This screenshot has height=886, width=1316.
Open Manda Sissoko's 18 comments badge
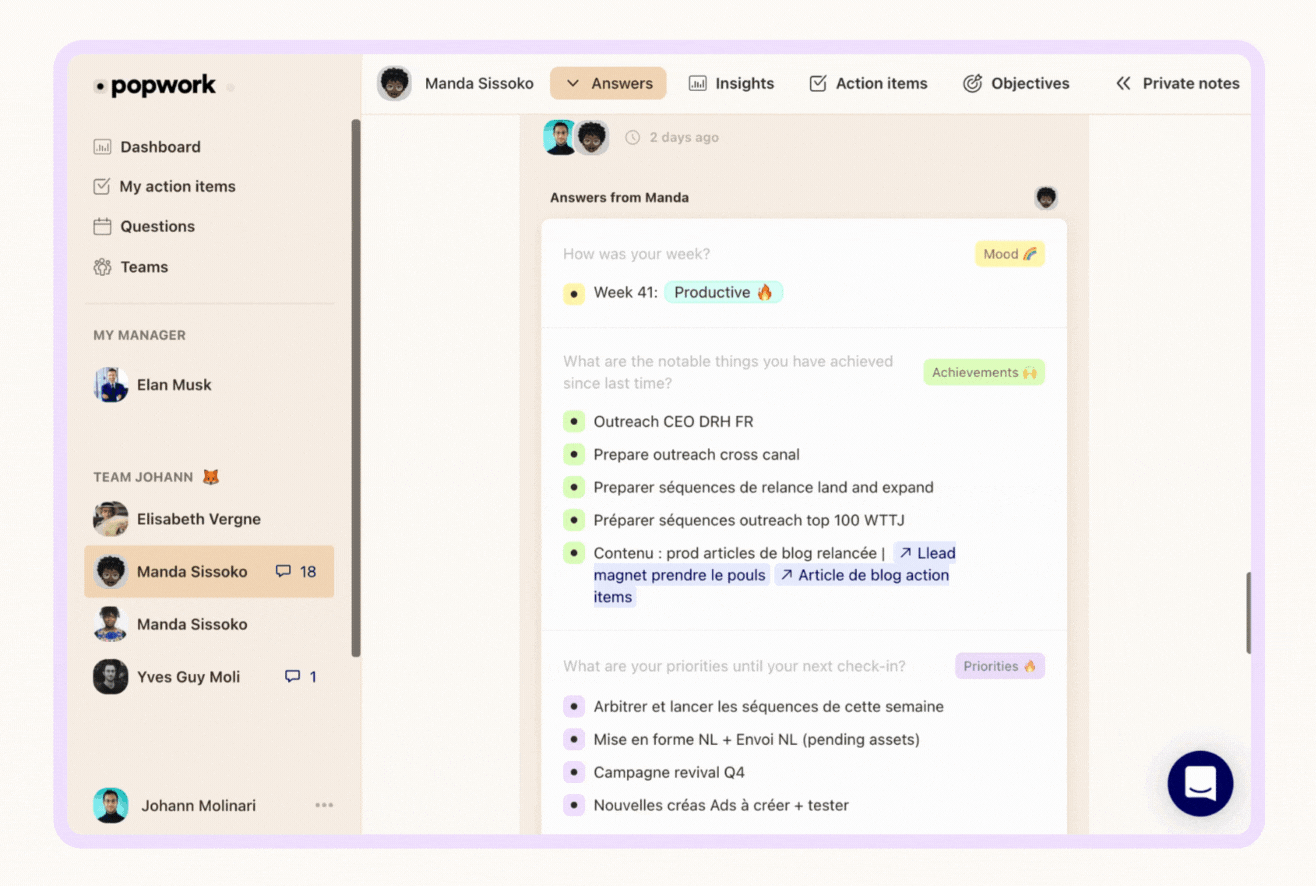point(295,571)
